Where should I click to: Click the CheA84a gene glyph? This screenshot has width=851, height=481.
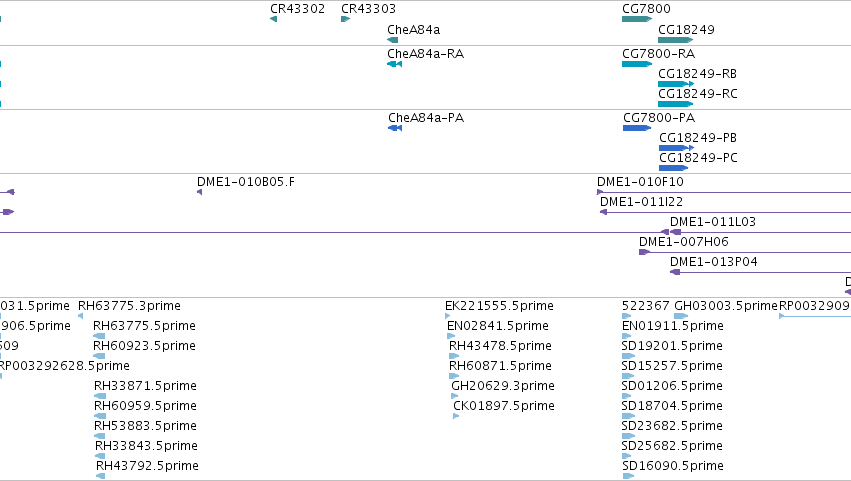tap(392, 40)
